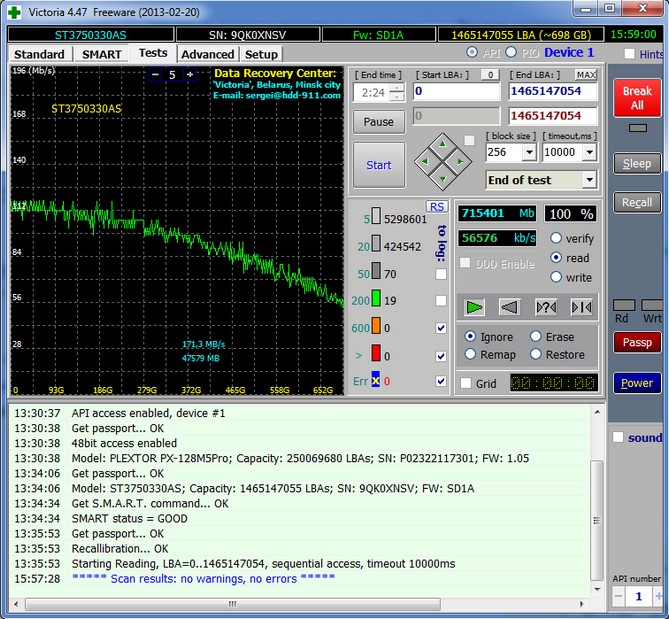The height and width of the screenshot is (619, 669).
Task: Select the butterfly scan mode icon
Action: pyautogui.click(x=581, y=306)
